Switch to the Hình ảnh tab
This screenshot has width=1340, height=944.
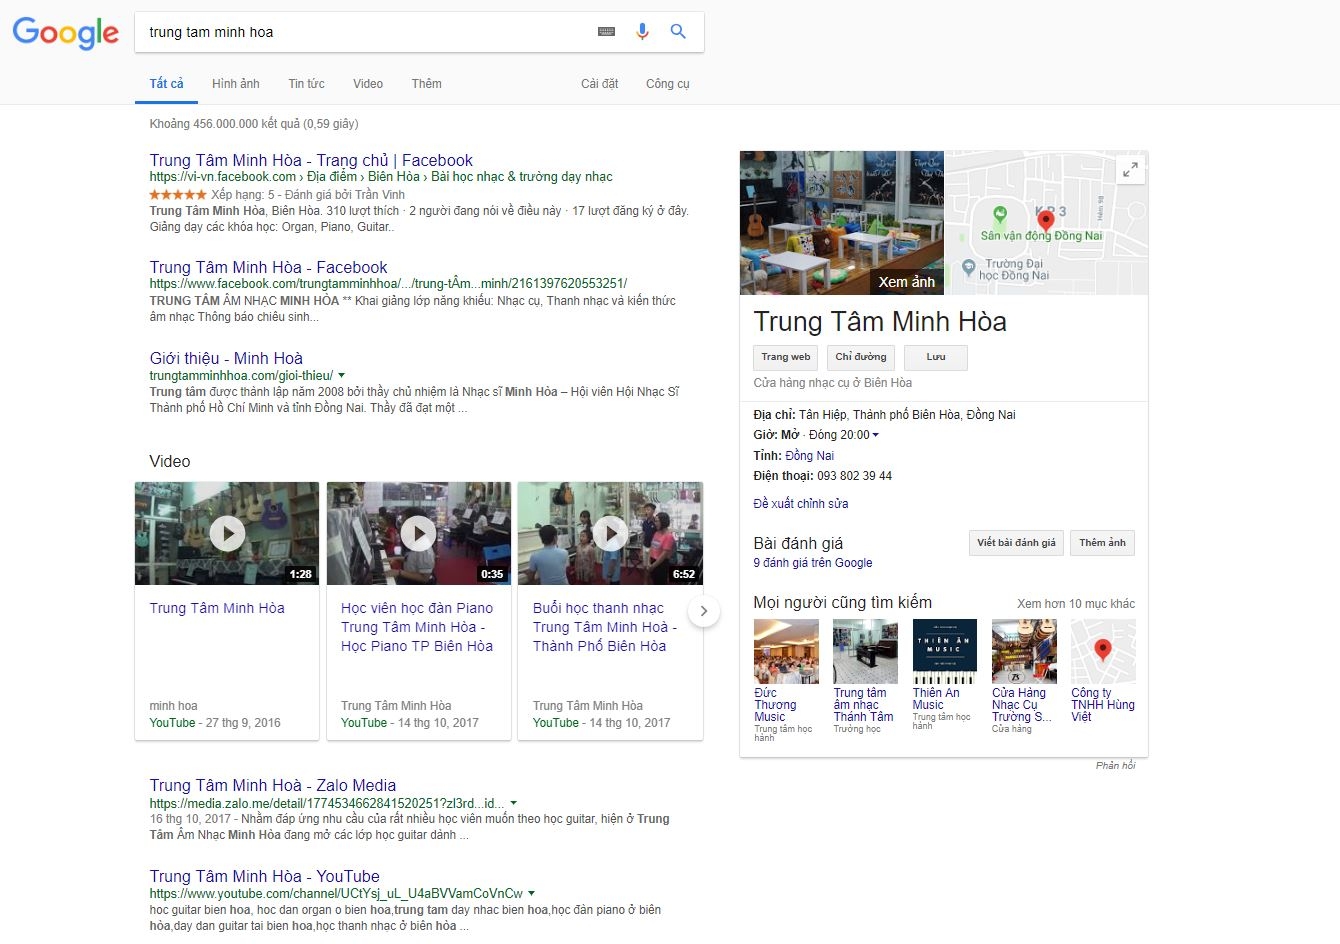pos(235,84)
